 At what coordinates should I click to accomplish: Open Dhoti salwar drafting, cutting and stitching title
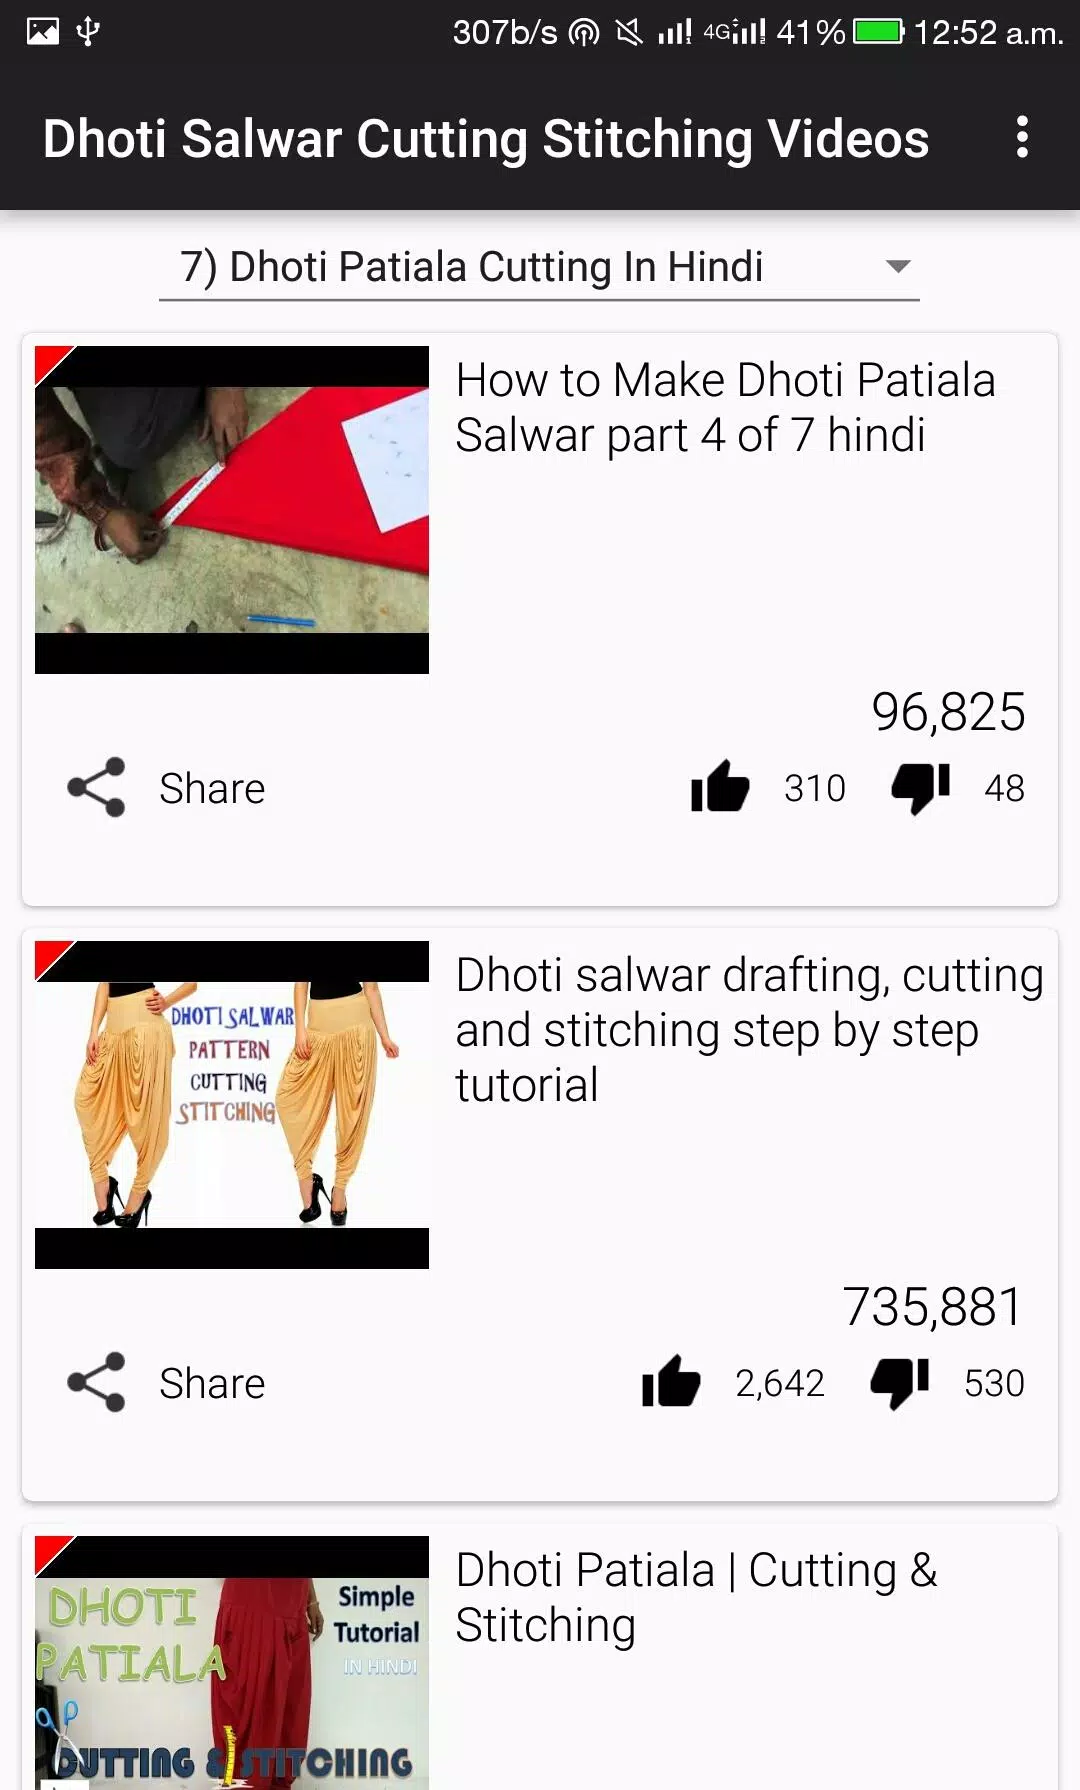click(750, 1030)
